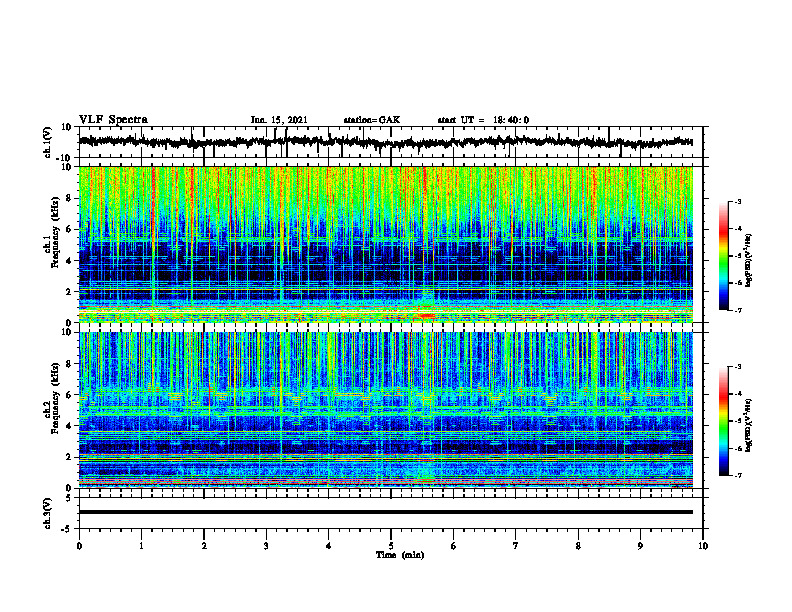792x612 pixels.
Task: Click the time-axis tick label "0"
Action: [79, 546]
